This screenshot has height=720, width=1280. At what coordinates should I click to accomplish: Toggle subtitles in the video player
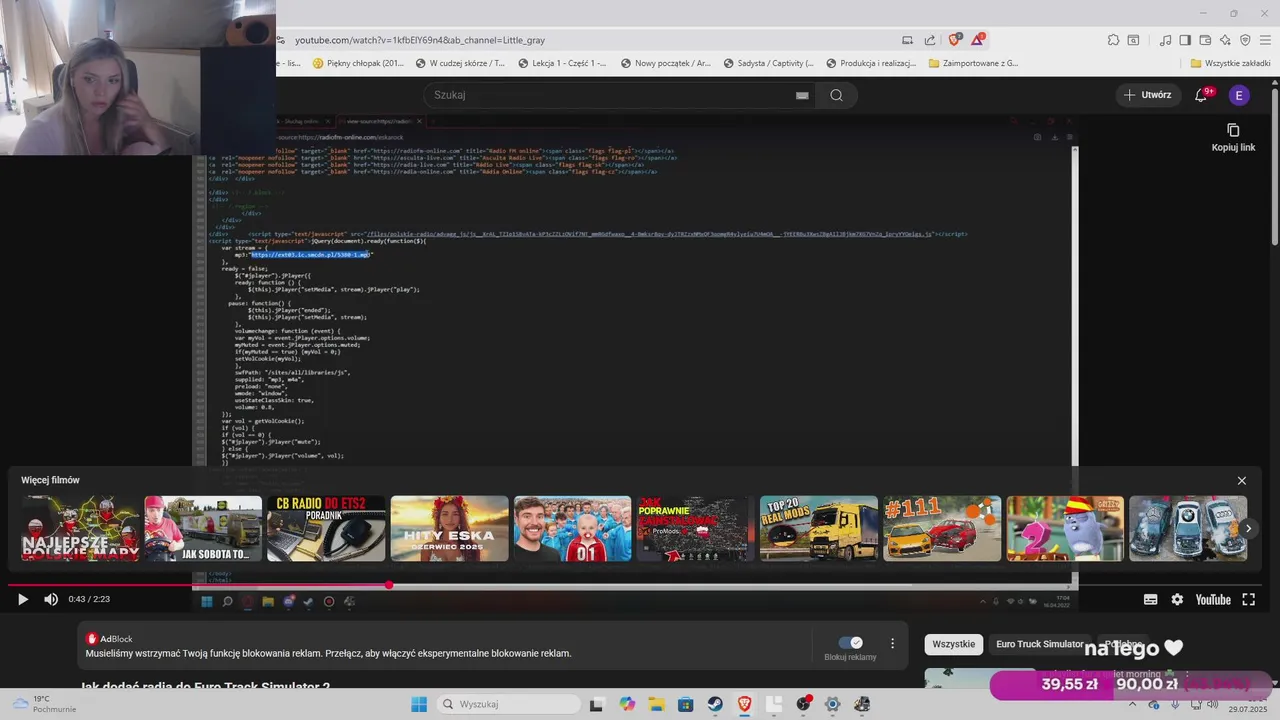tap(1150, 599)
